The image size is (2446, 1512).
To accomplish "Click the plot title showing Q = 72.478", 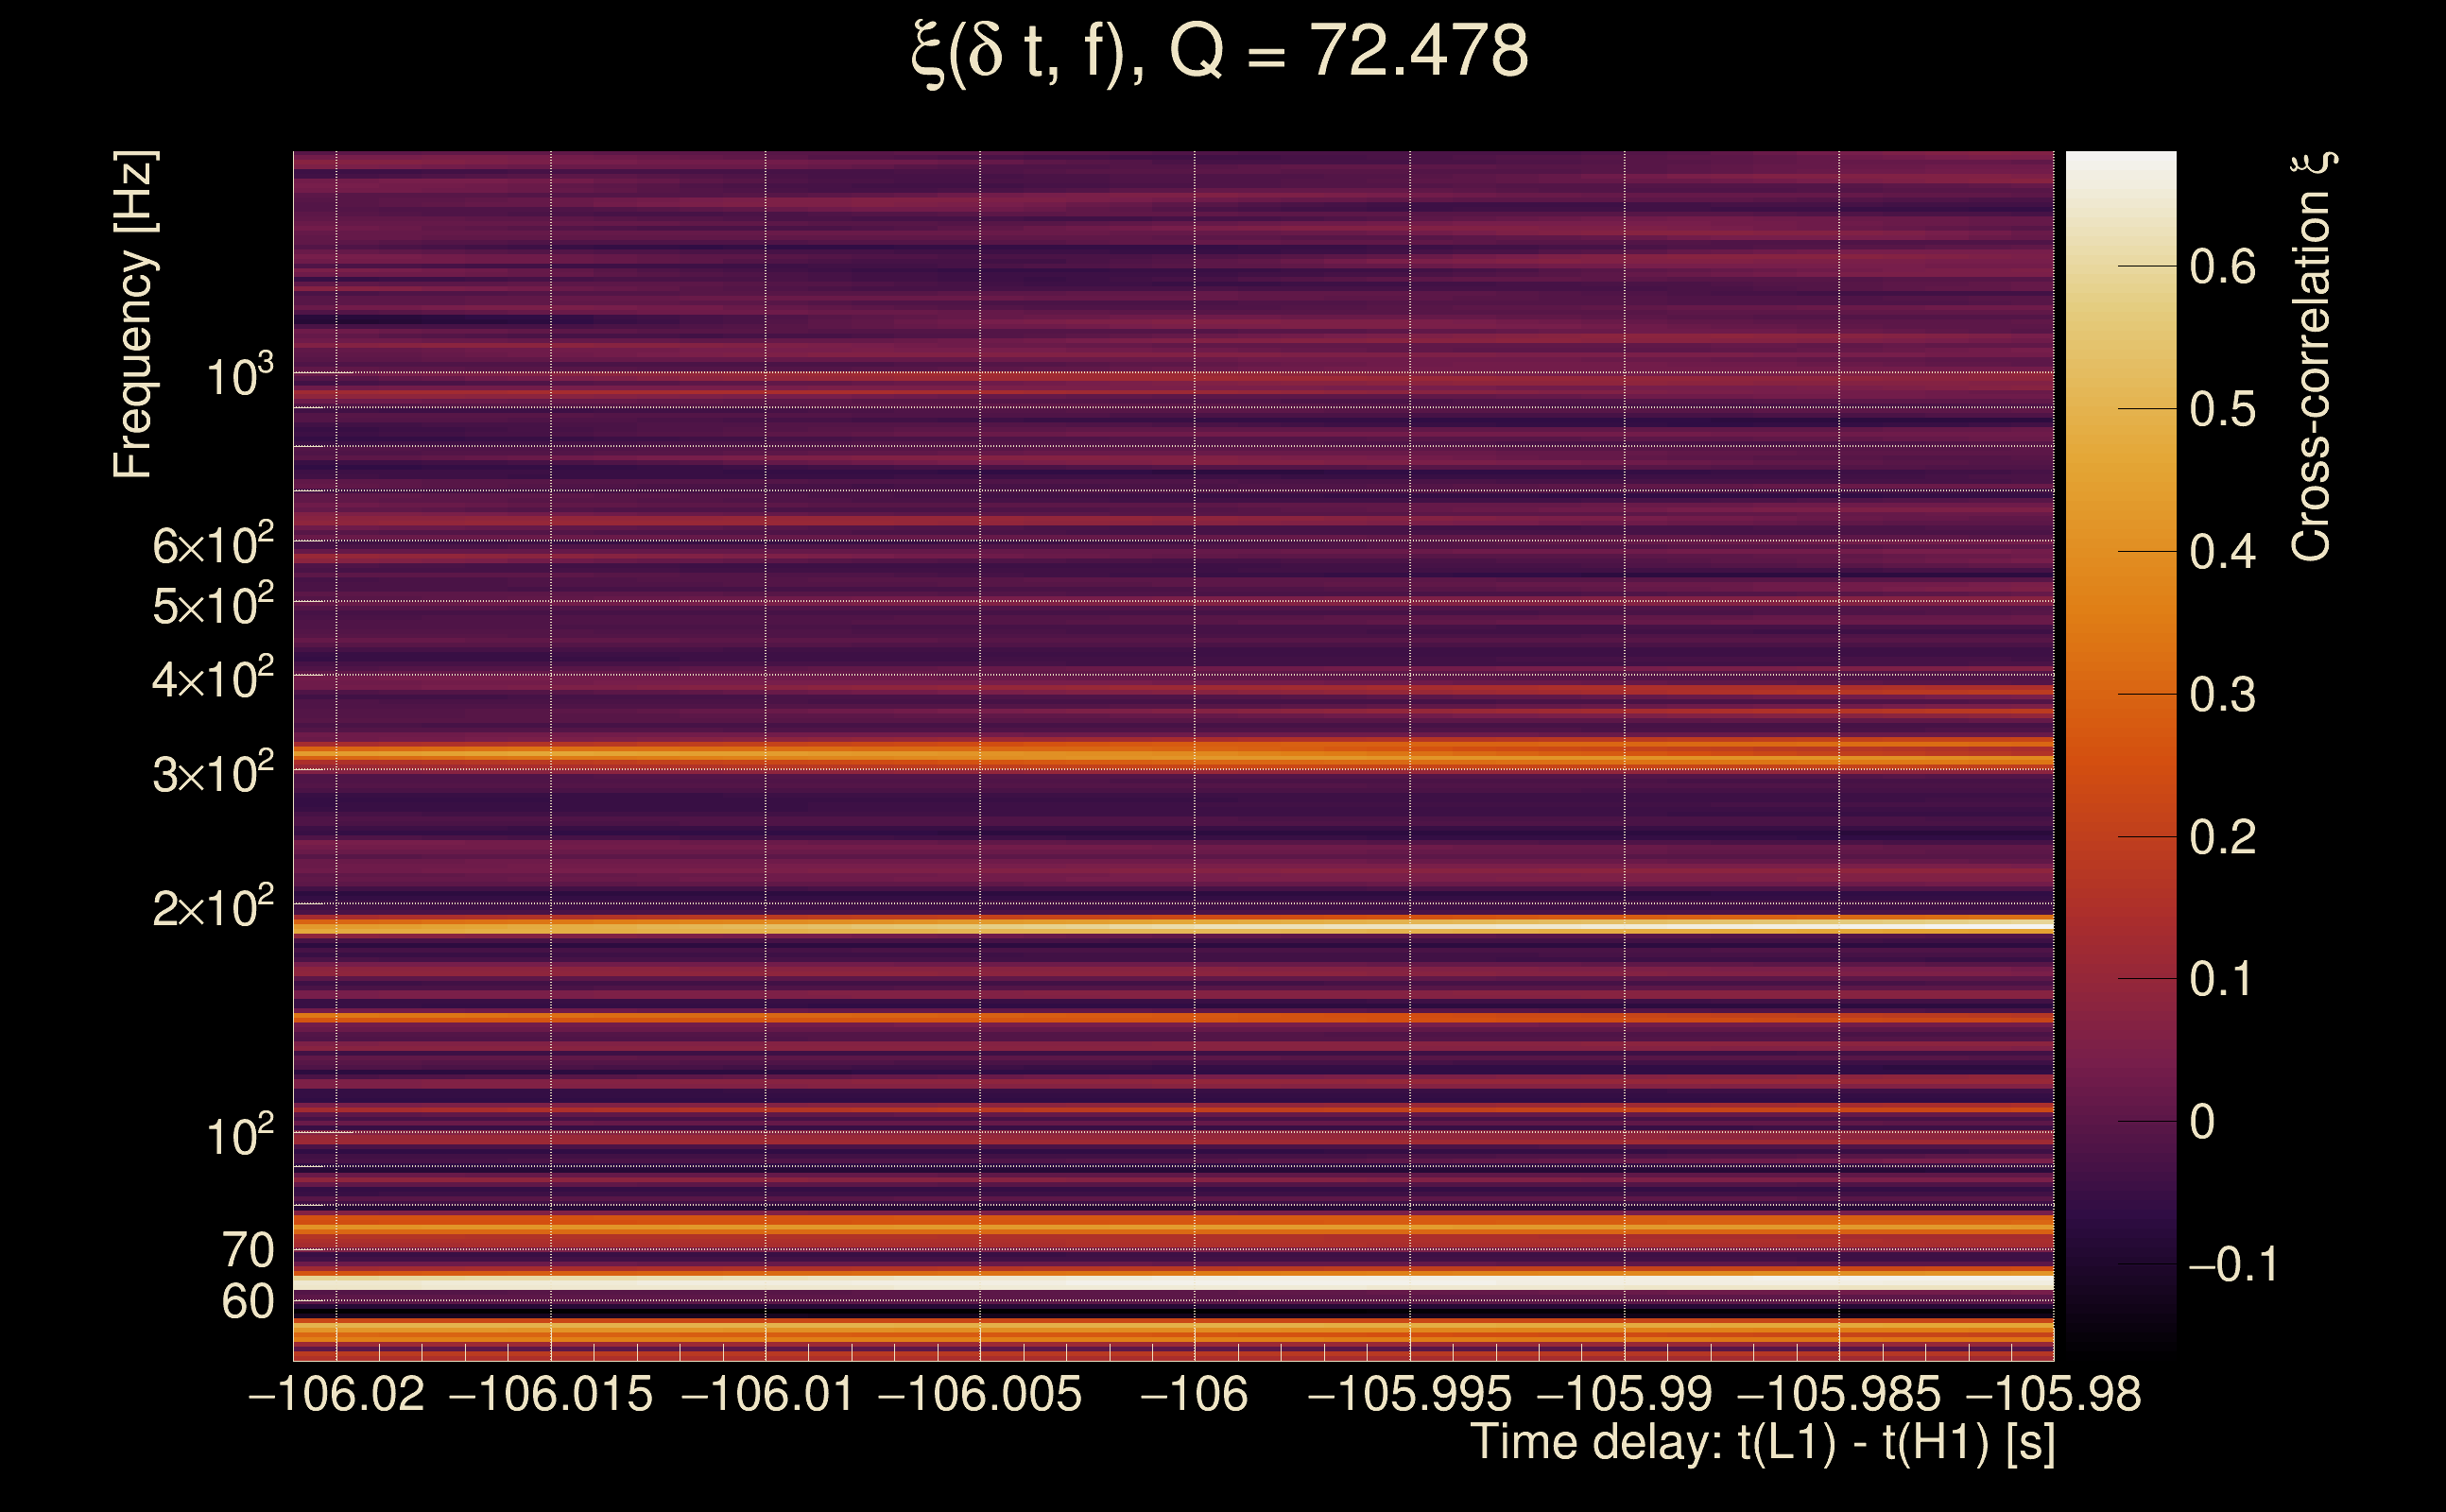I will tap(1220, 52).
